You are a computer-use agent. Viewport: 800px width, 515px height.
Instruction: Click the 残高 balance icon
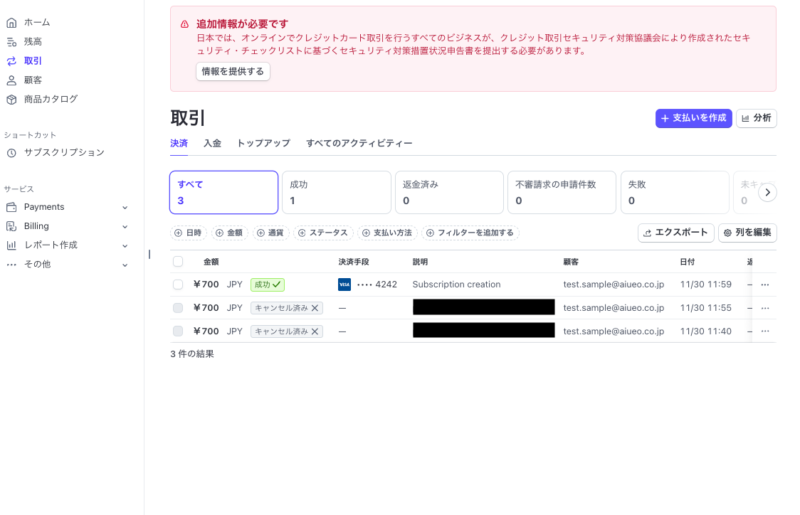point(11,42)
